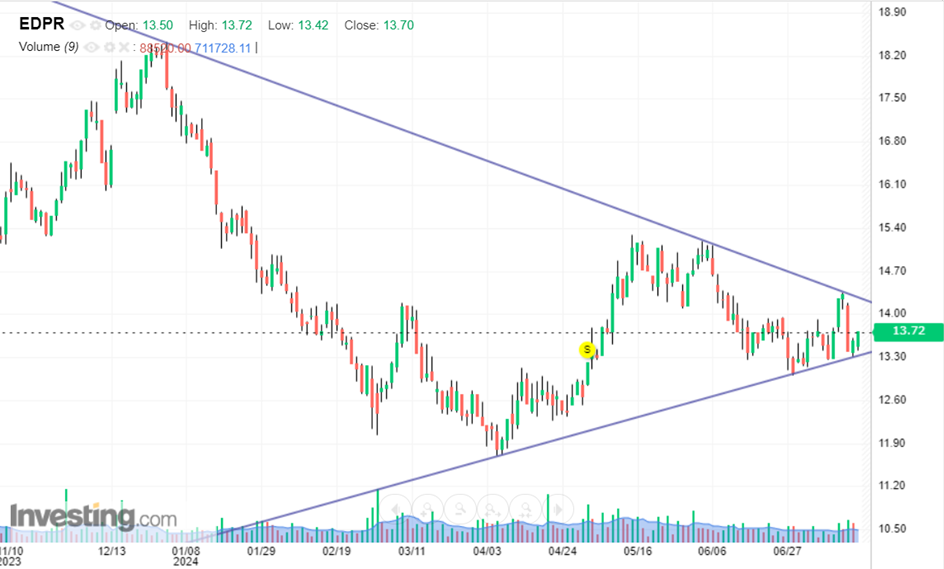Click the 03/11 date axis label
944x569 pixels.
[412, 551]
